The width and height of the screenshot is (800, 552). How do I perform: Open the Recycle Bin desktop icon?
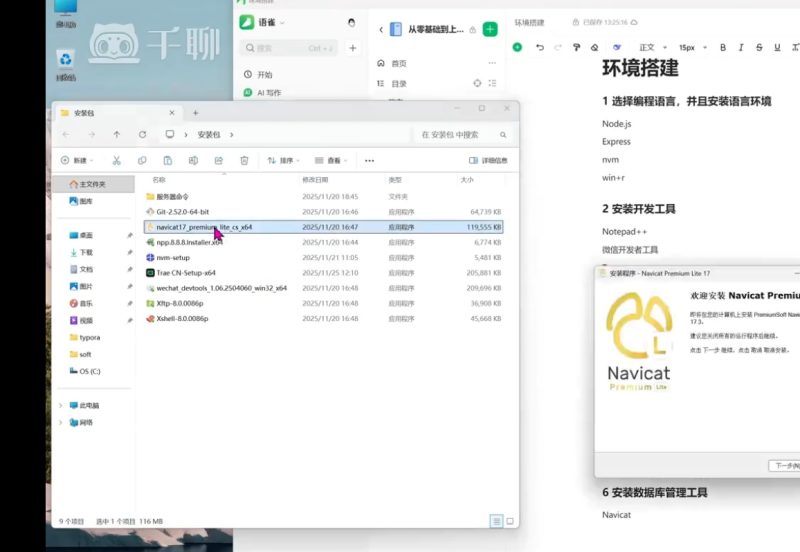coord(66,65)
